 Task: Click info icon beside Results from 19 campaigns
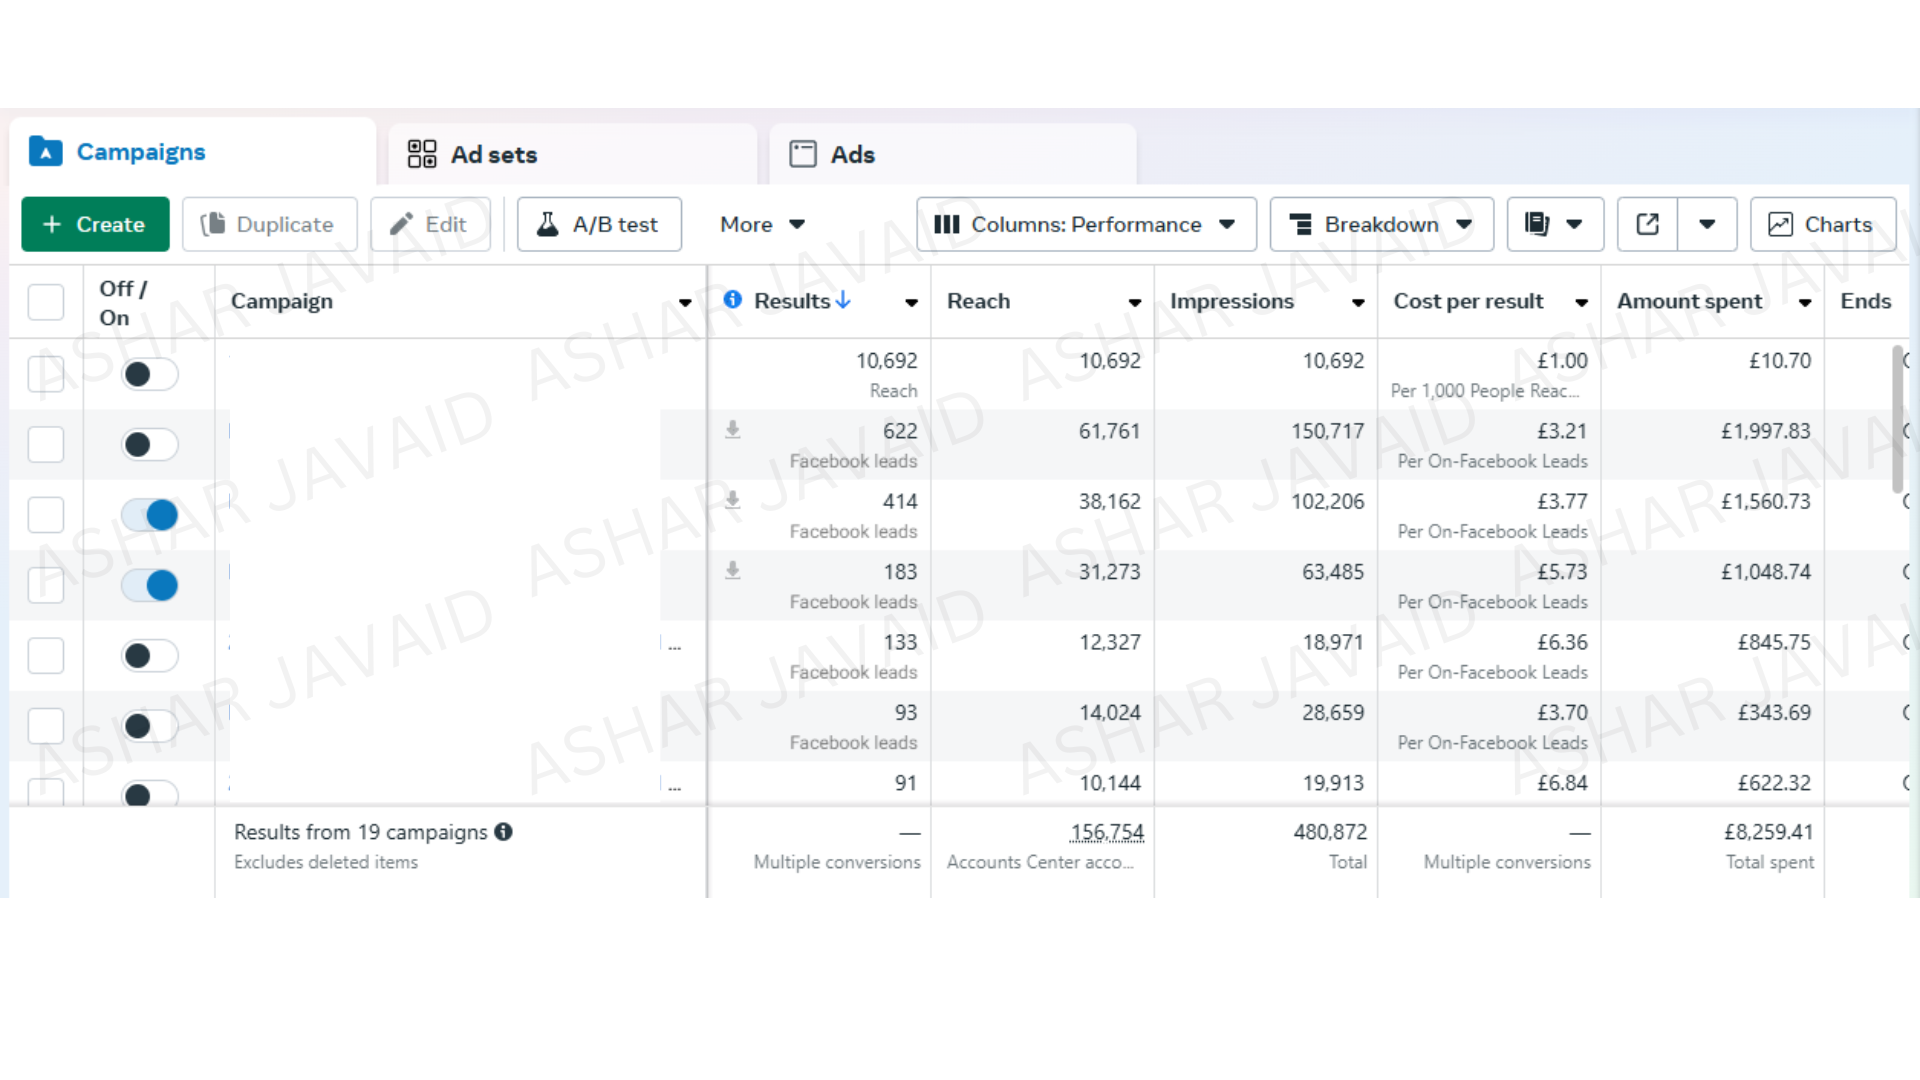(504, 832)
